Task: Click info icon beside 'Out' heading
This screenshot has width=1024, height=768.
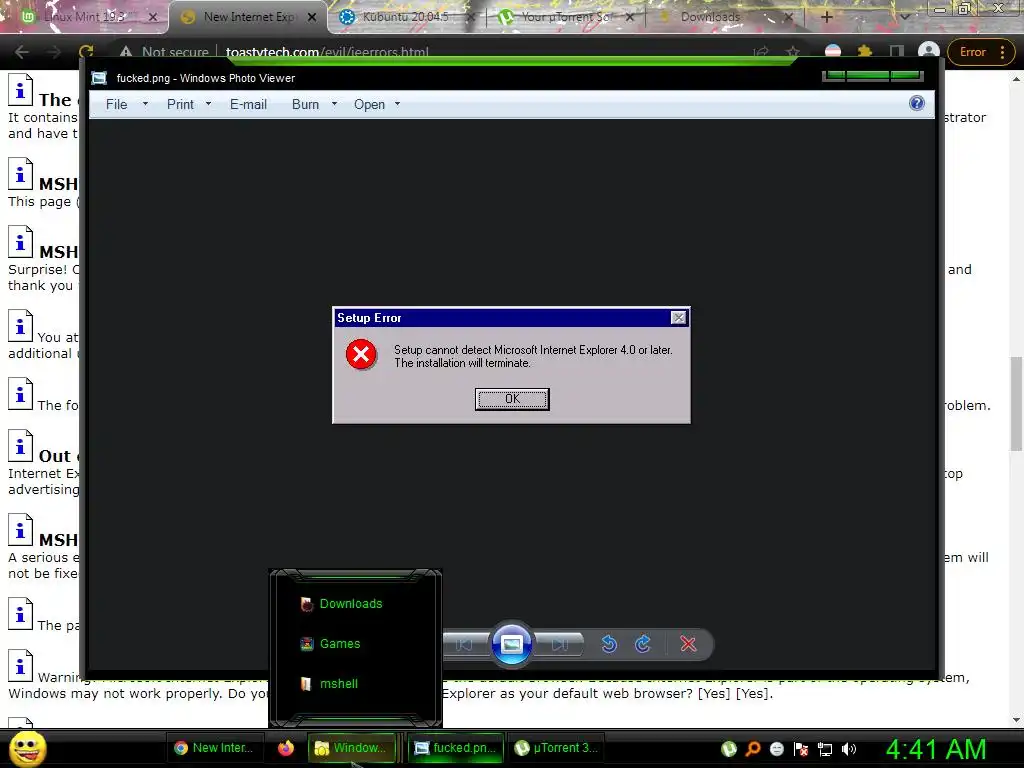Action: click(20, 445)
